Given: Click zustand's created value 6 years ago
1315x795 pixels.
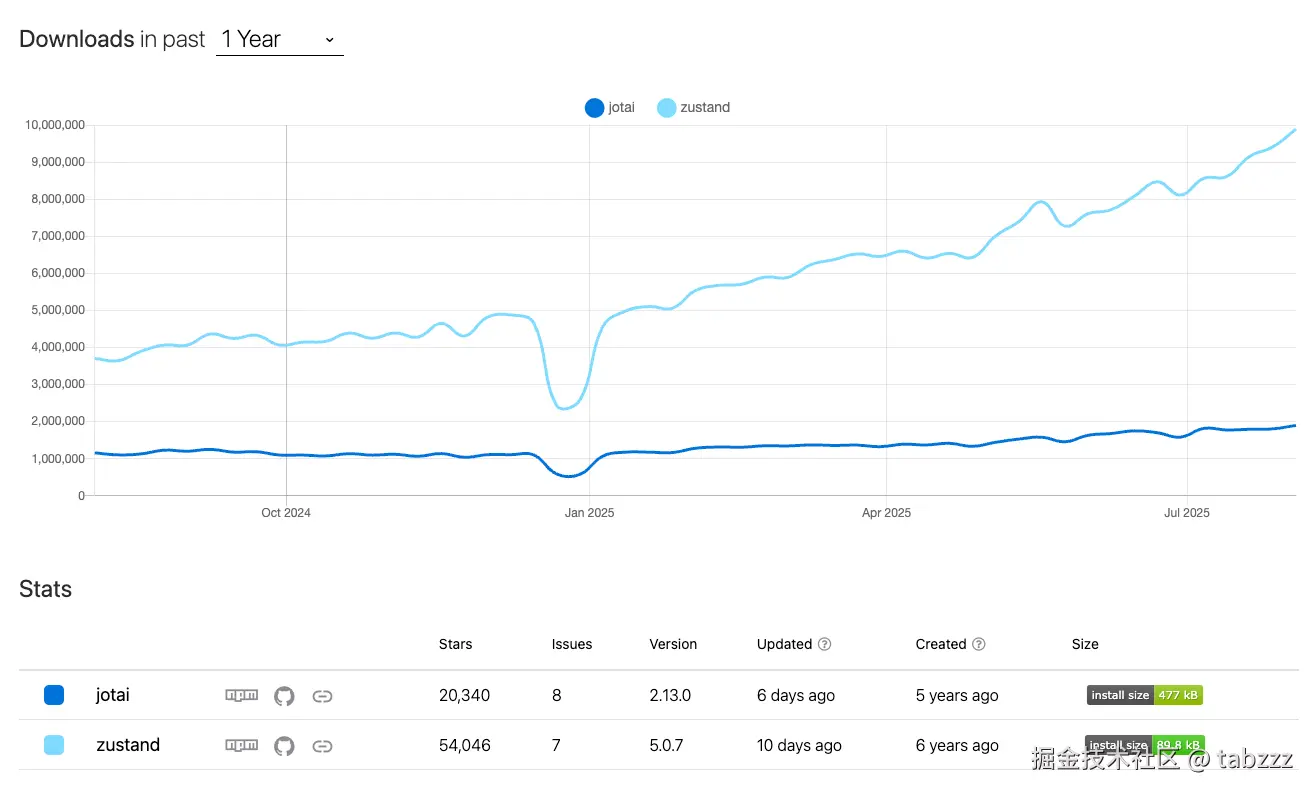Looking at the screenshot, I should pos(957,745).
